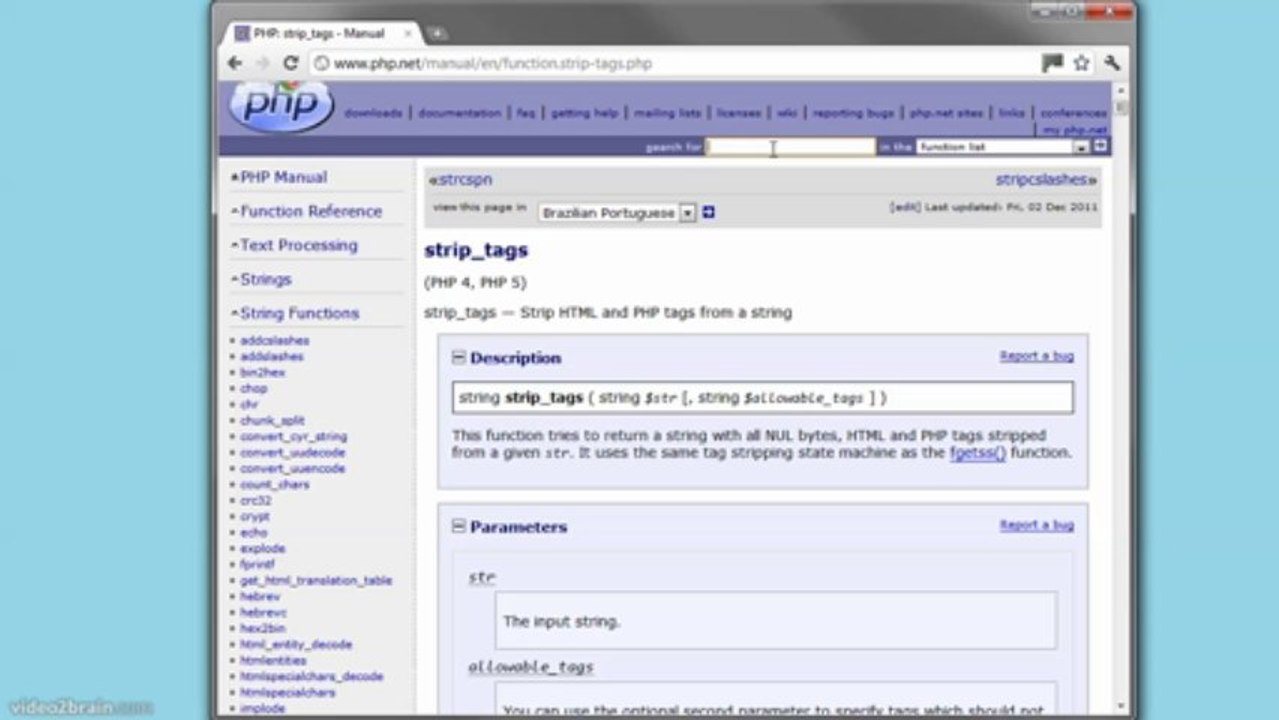Focus the search for input field
This screenshot has width=1279, height=720.
(790, 147)
